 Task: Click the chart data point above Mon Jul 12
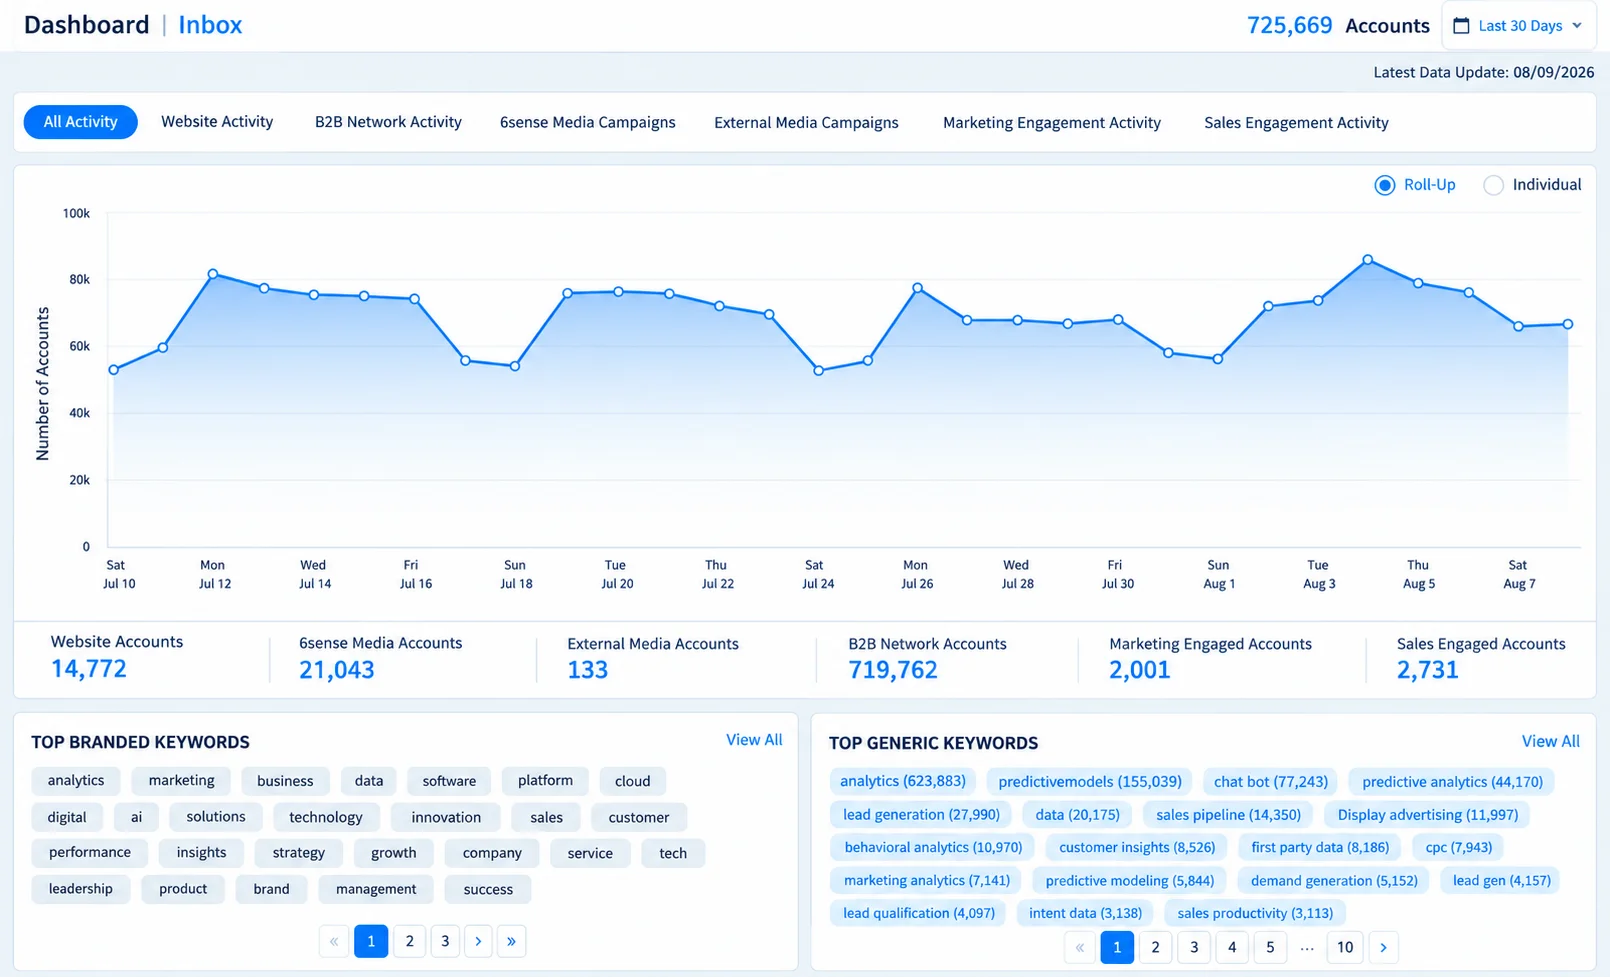[213, 274]
